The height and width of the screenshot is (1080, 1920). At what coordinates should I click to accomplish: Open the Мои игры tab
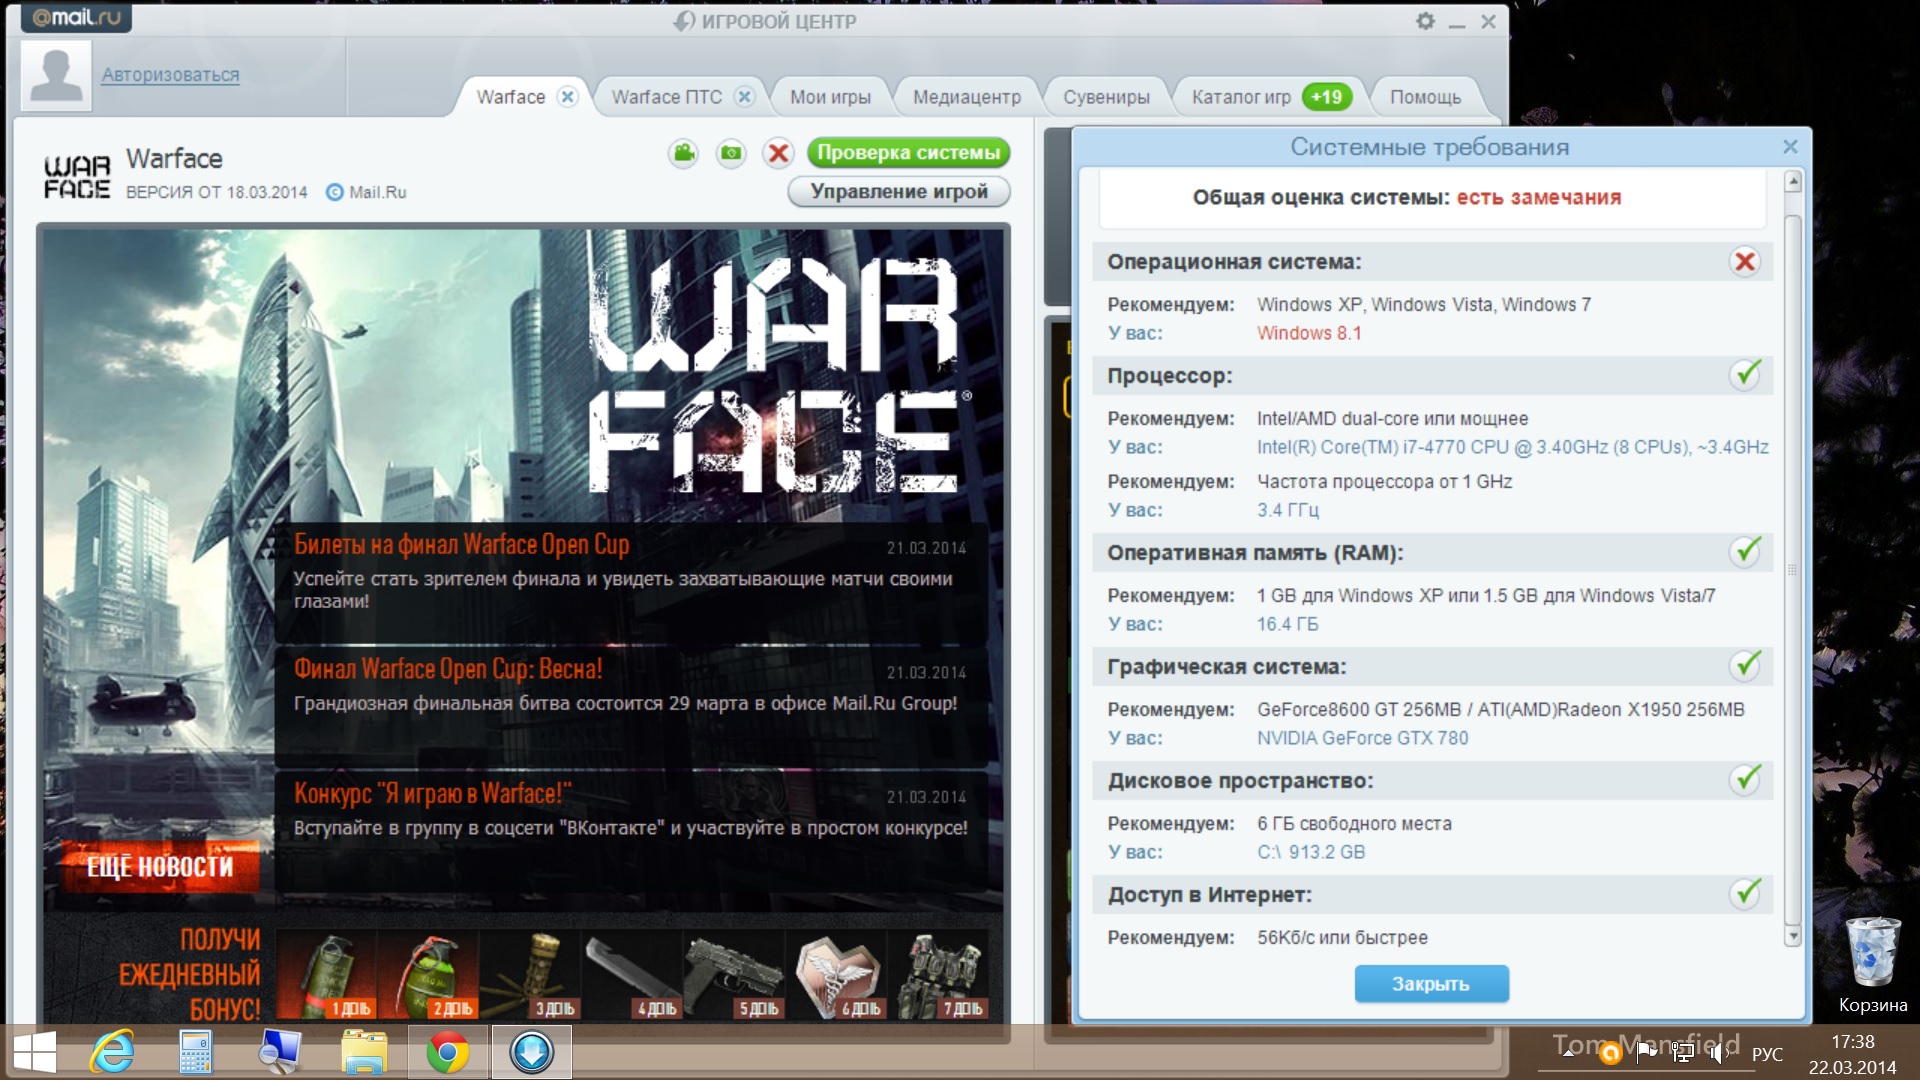point(830,97)
